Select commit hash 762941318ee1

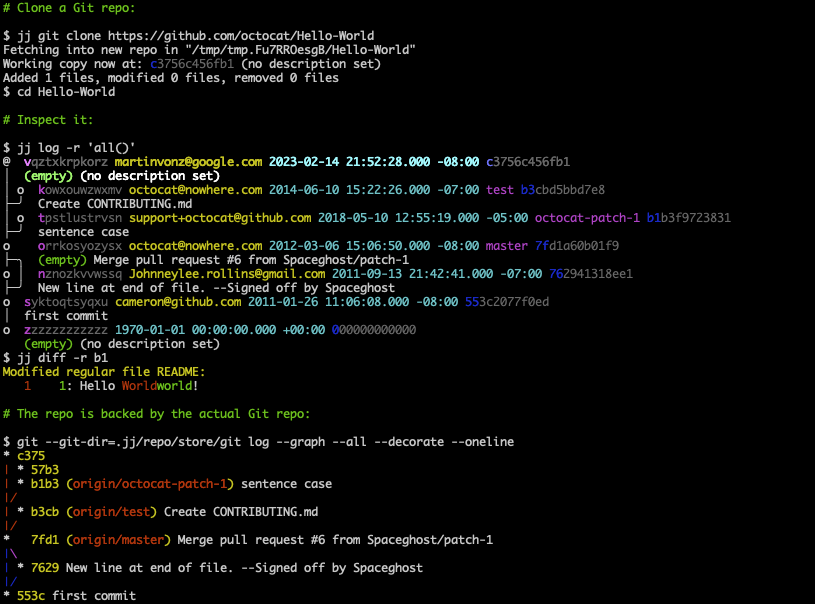click(x=591, y=274)
